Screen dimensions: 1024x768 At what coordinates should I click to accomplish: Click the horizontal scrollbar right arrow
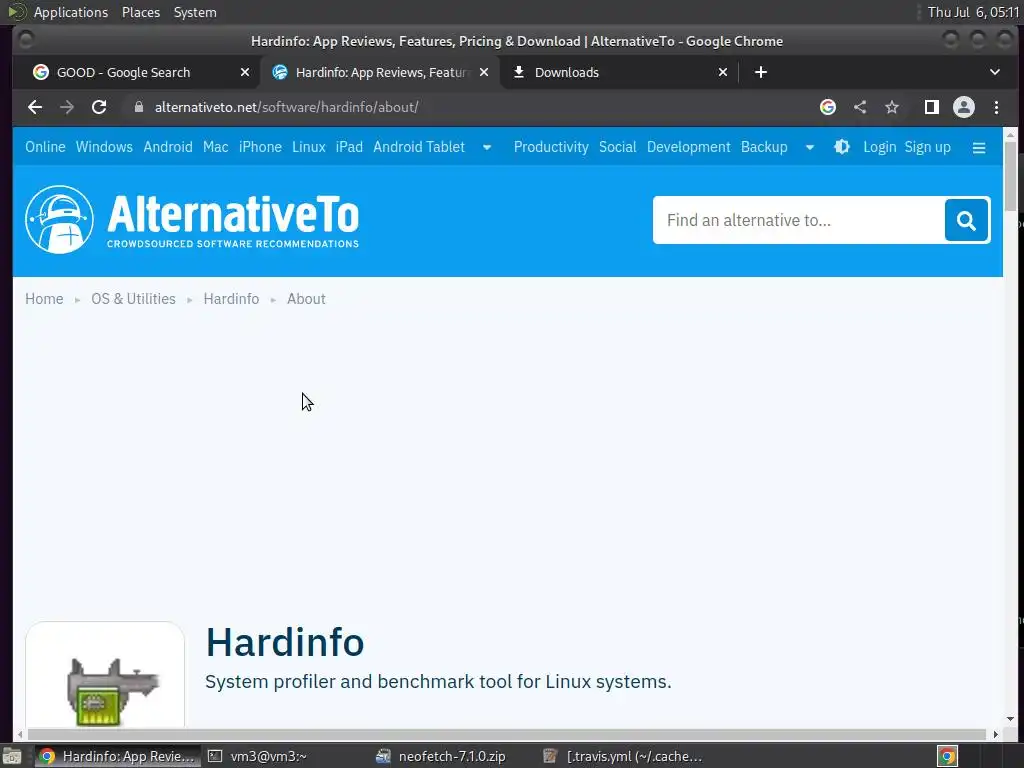click(995, 734)
